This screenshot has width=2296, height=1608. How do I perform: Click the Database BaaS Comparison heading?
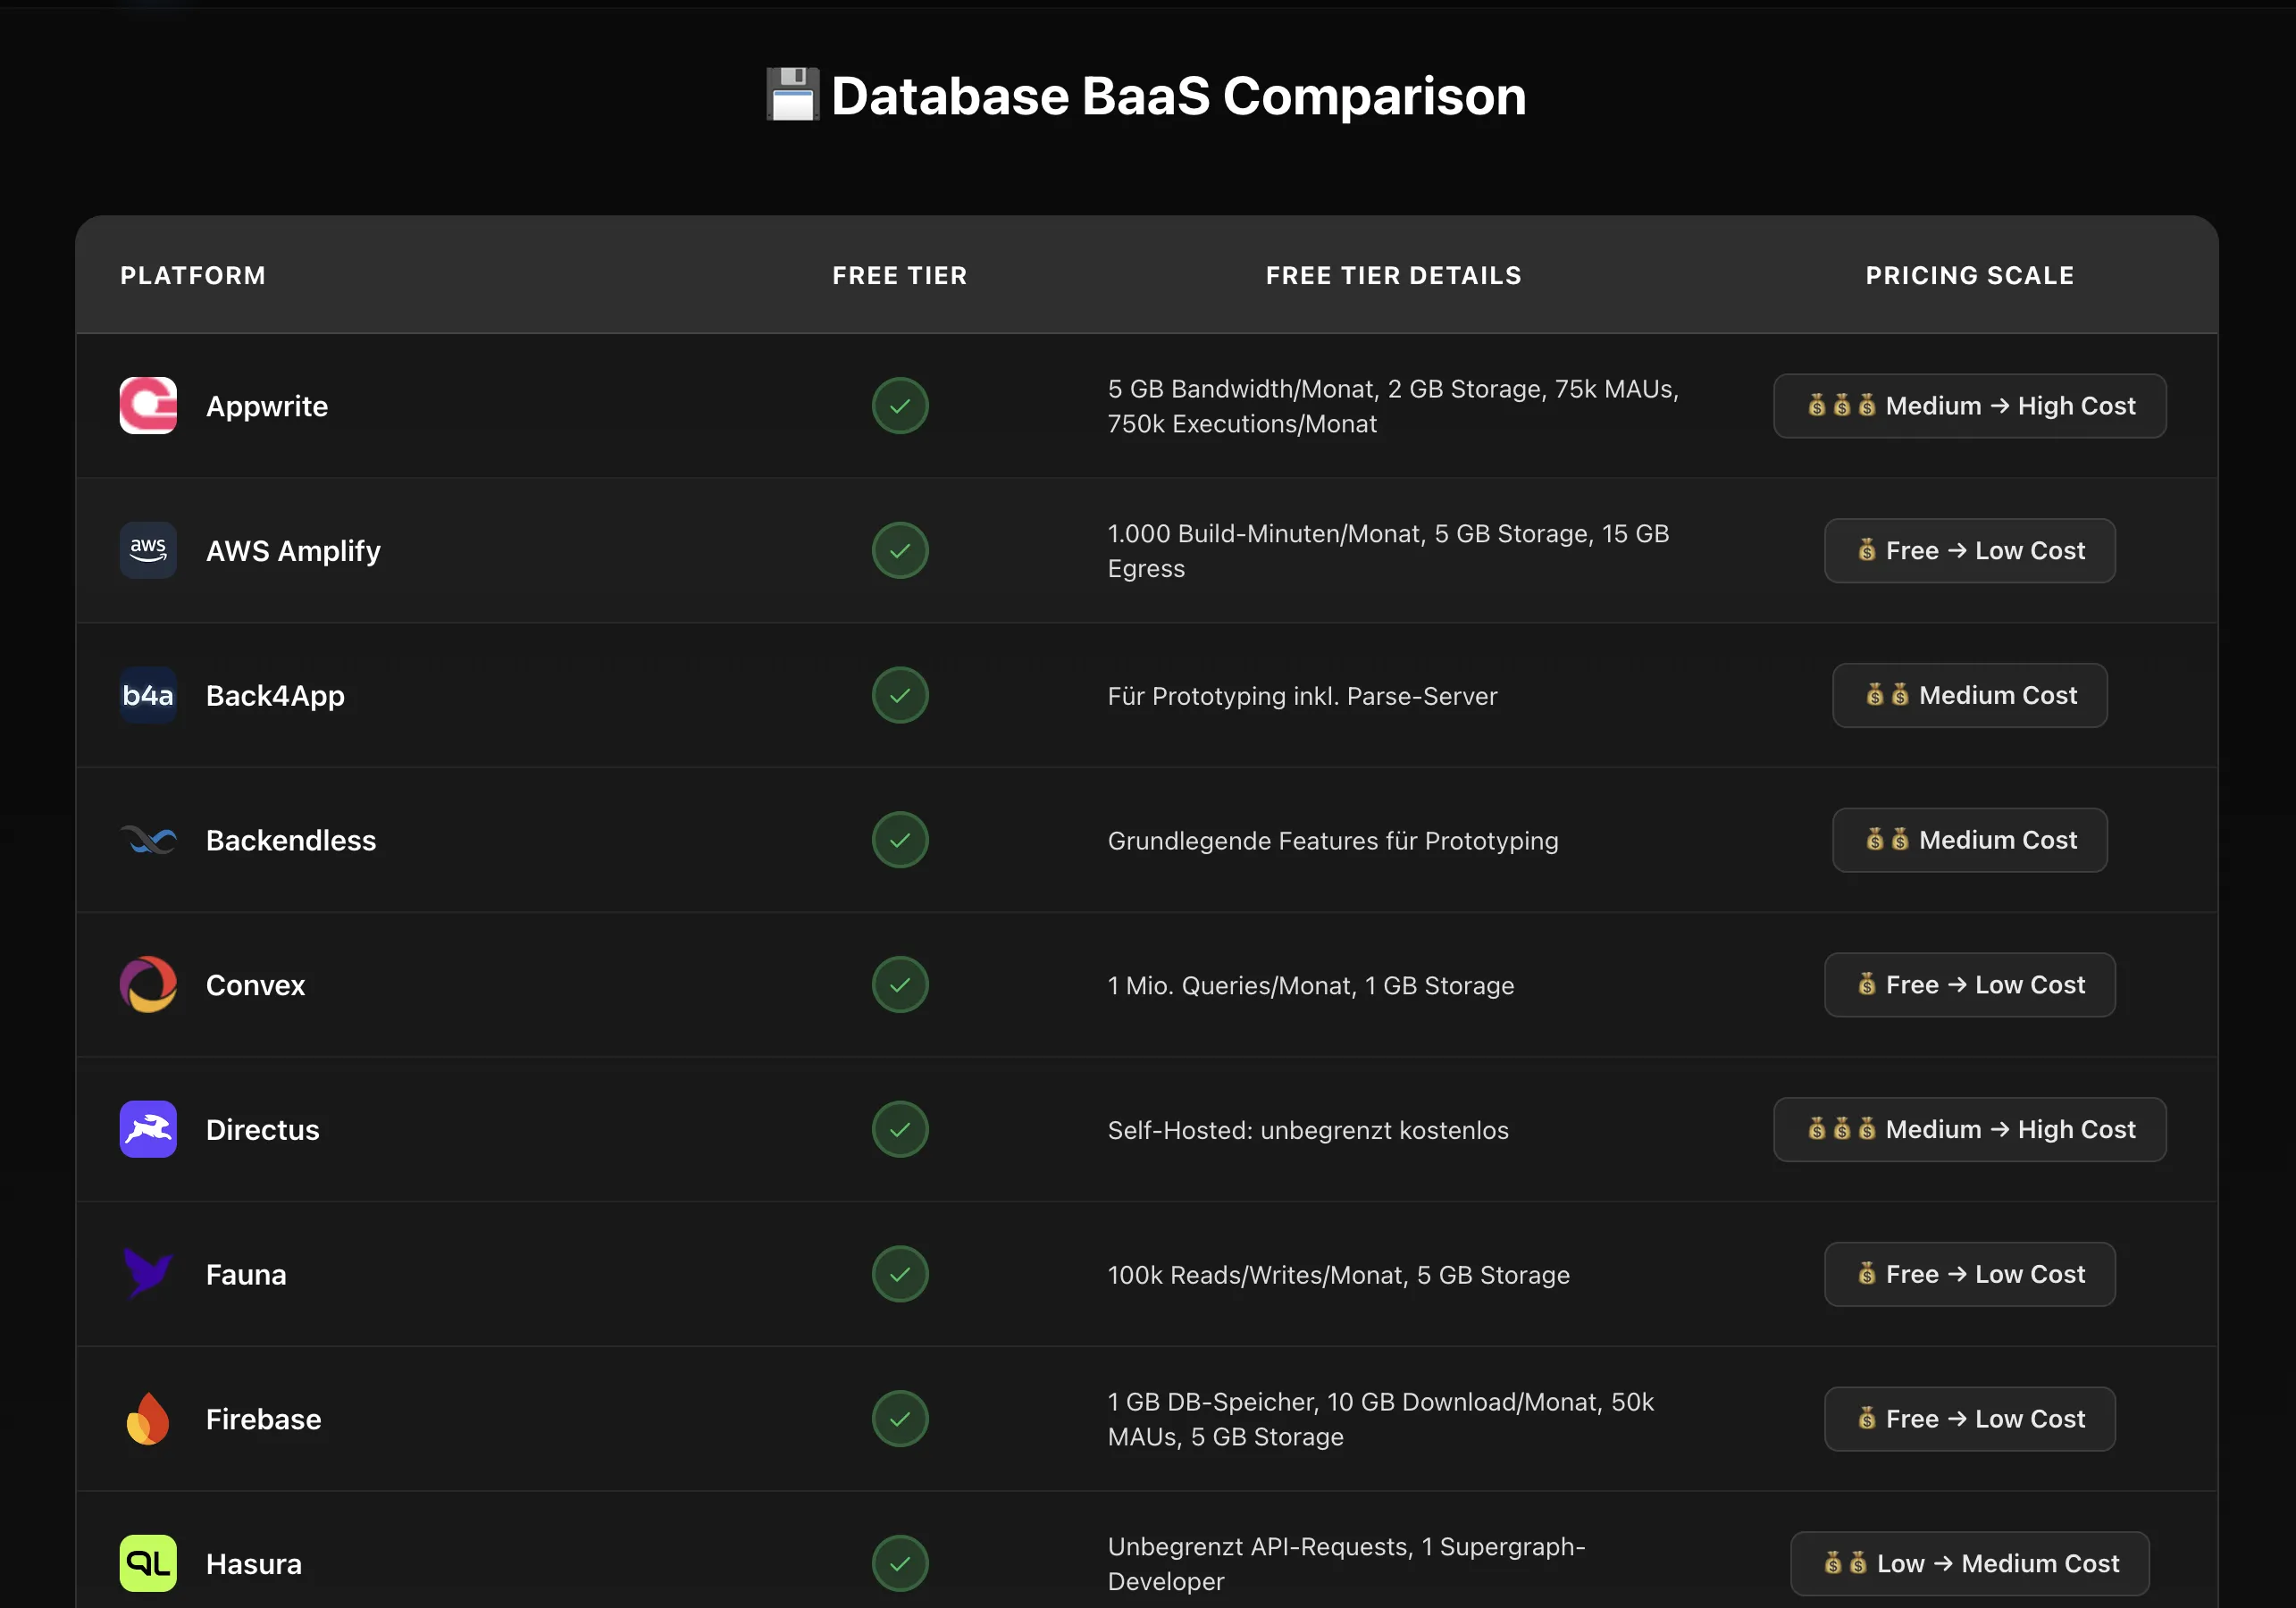pyautogui.click(x=1146, y=96)
